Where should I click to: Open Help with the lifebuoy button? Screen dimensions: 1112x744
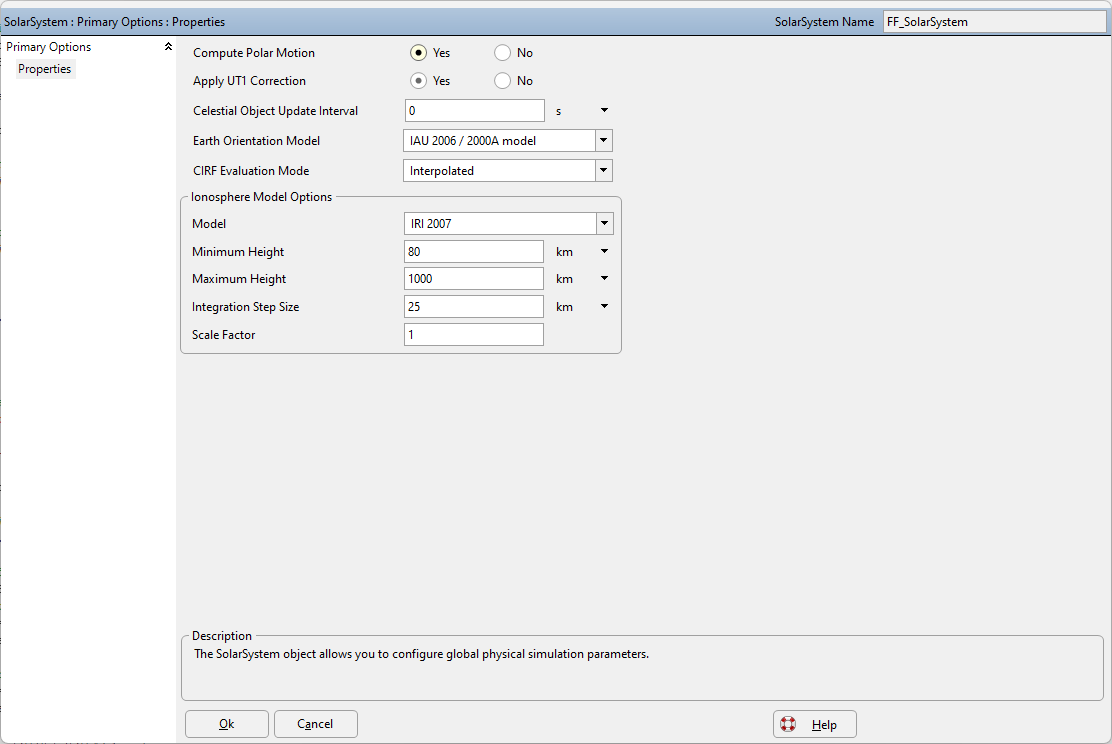[x=815, y=724]
